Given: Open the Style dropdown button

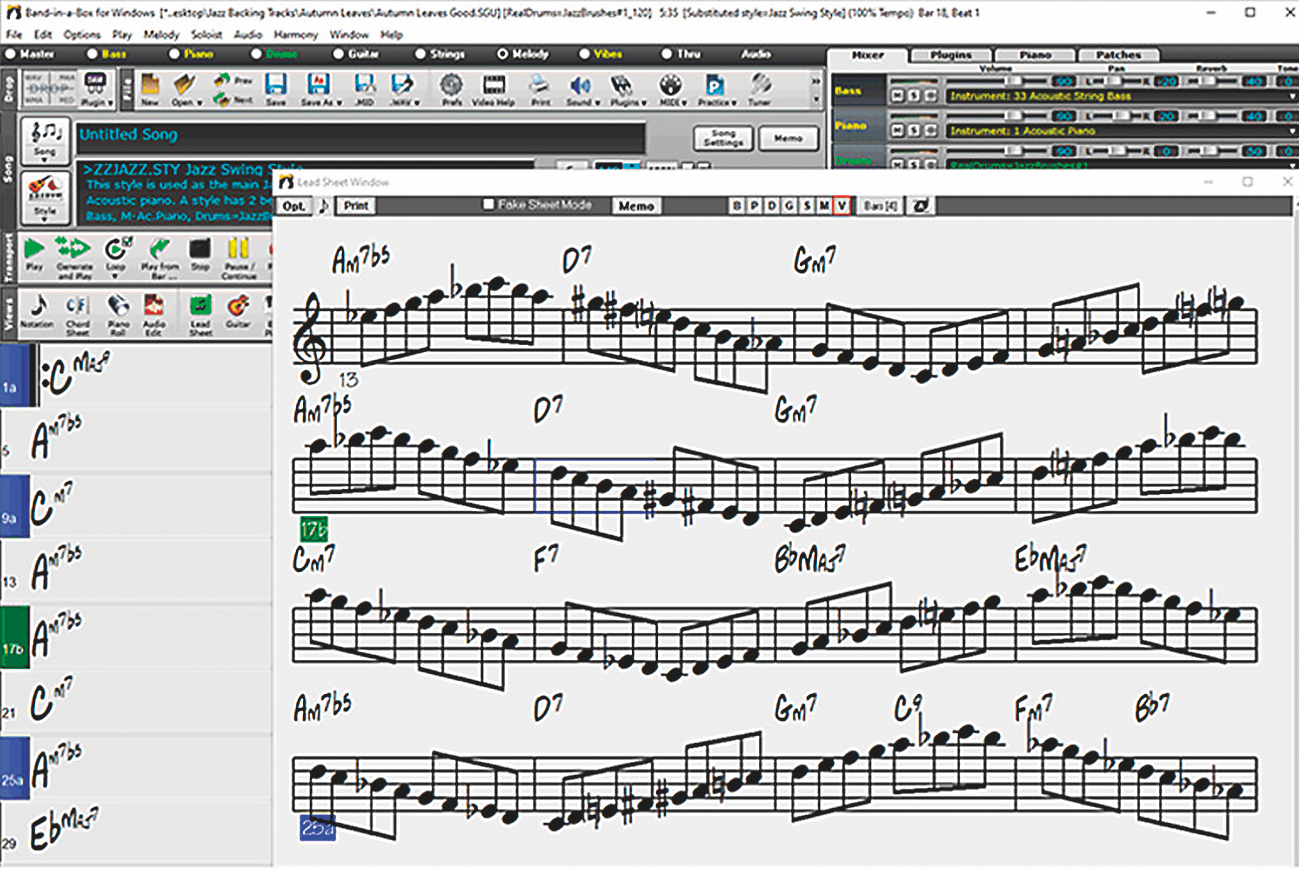Looking at the screenshot, I should (x=46, y=197).
